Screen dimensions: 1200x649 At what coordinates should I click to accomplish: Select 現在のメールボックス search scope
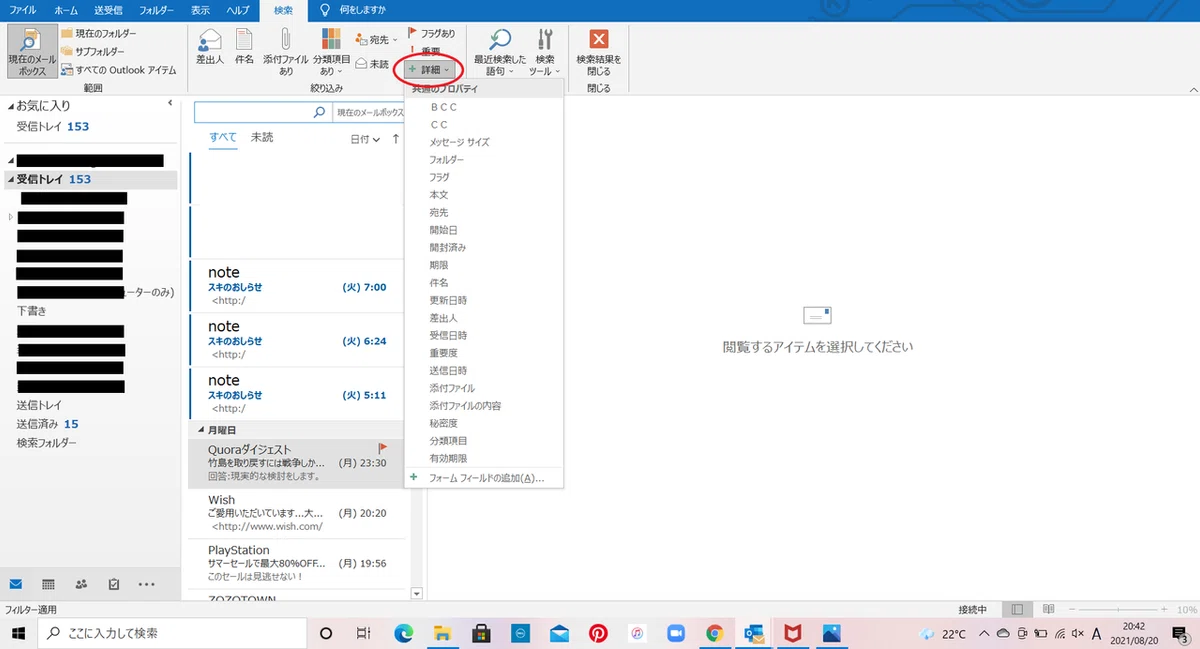pyautogui.click(x=31, y=52)
